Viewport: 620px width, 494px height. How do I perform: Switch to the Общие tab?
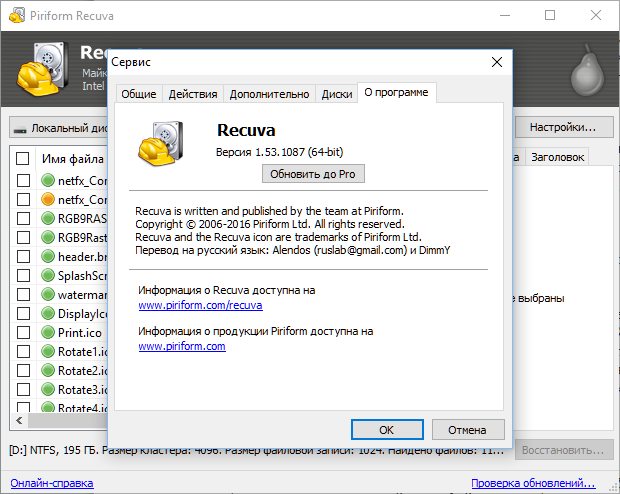coord(139,94)
